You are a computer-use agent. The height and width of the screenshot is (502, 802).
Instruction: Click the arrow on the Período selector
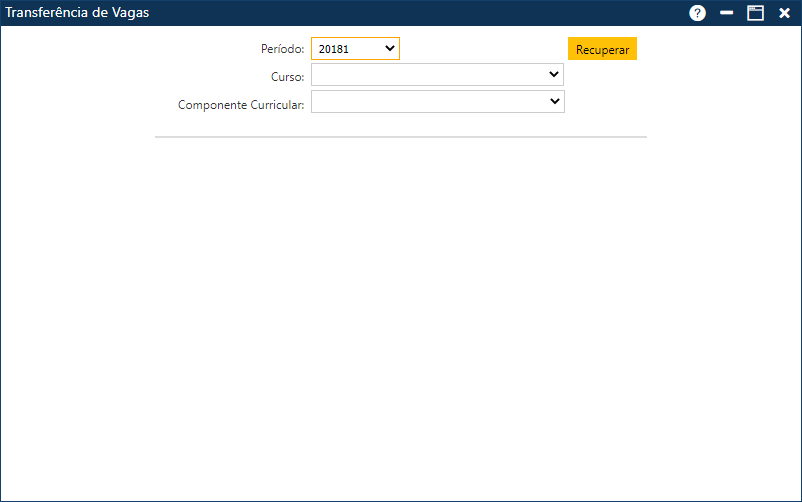[x=389, y=48]
